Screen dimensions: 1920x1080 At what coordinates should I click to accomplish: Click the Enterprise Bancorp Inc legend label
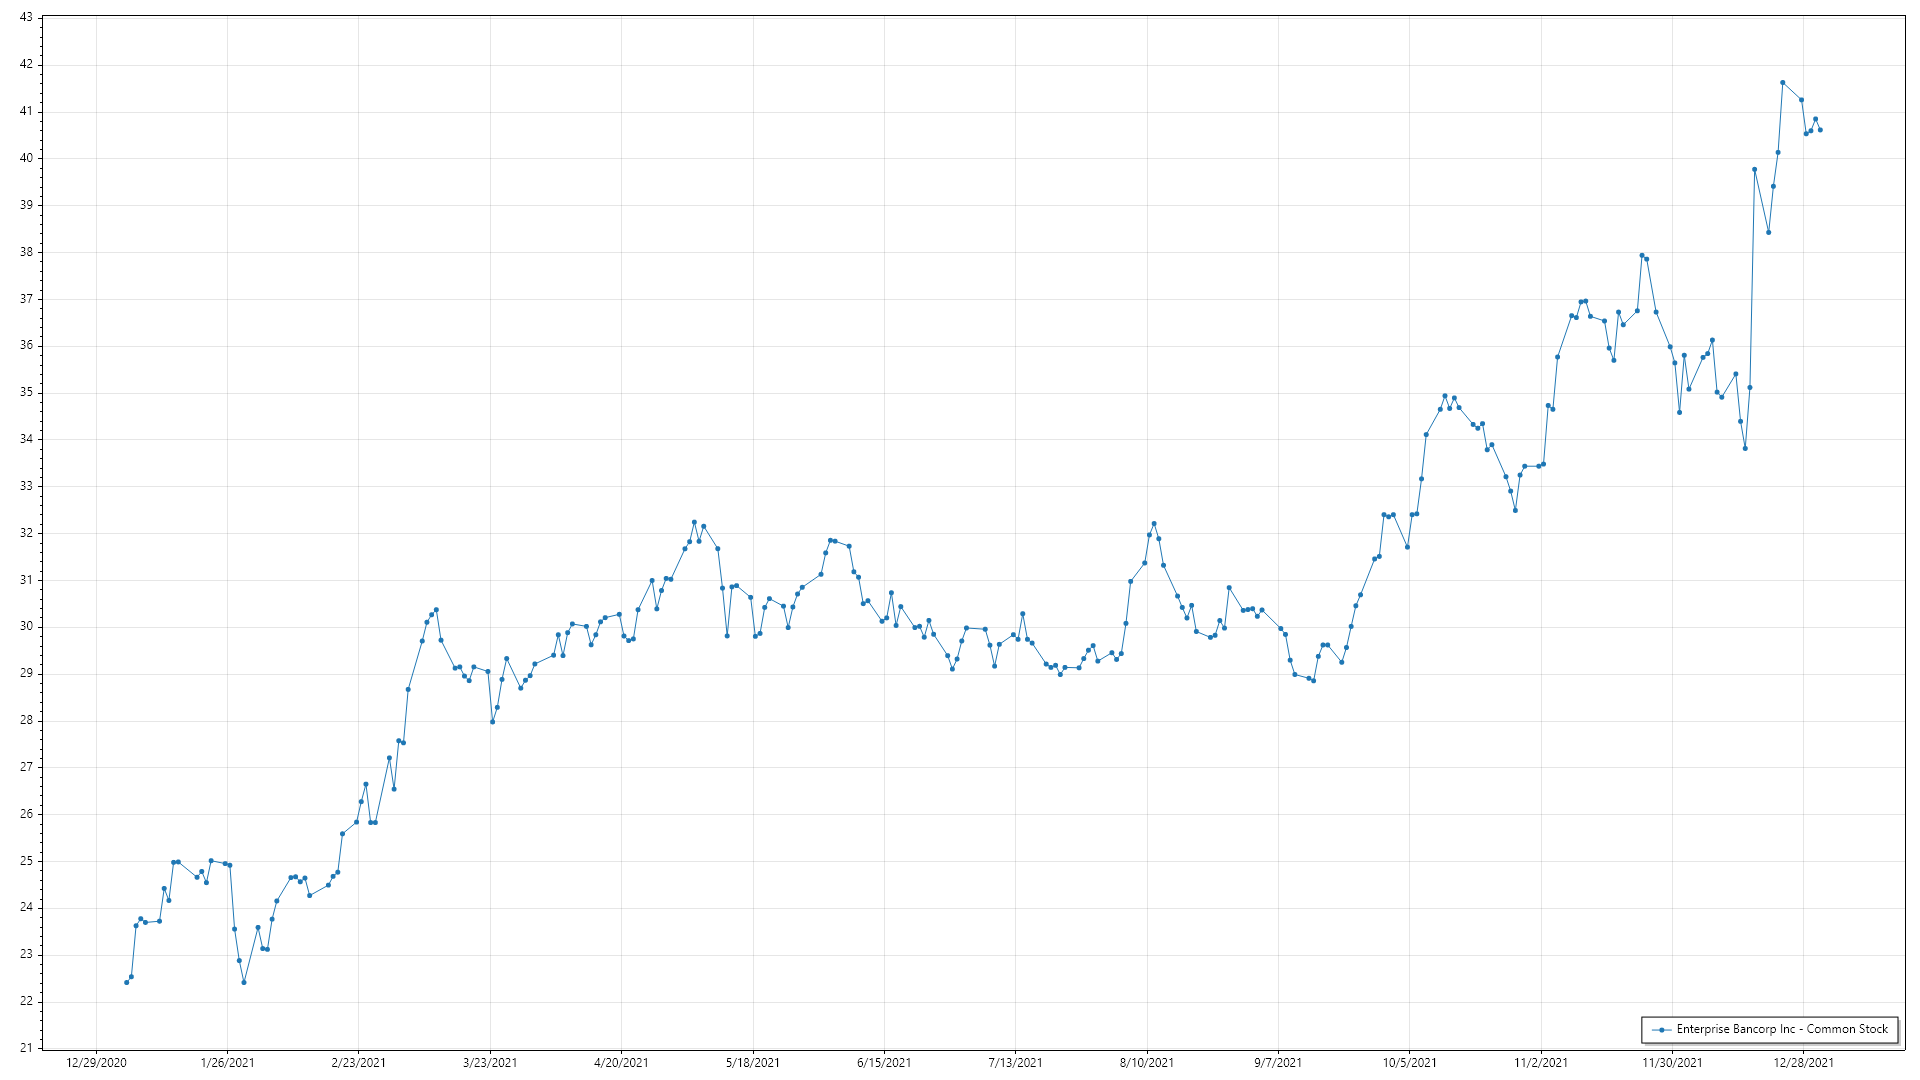[1782, 1029]
